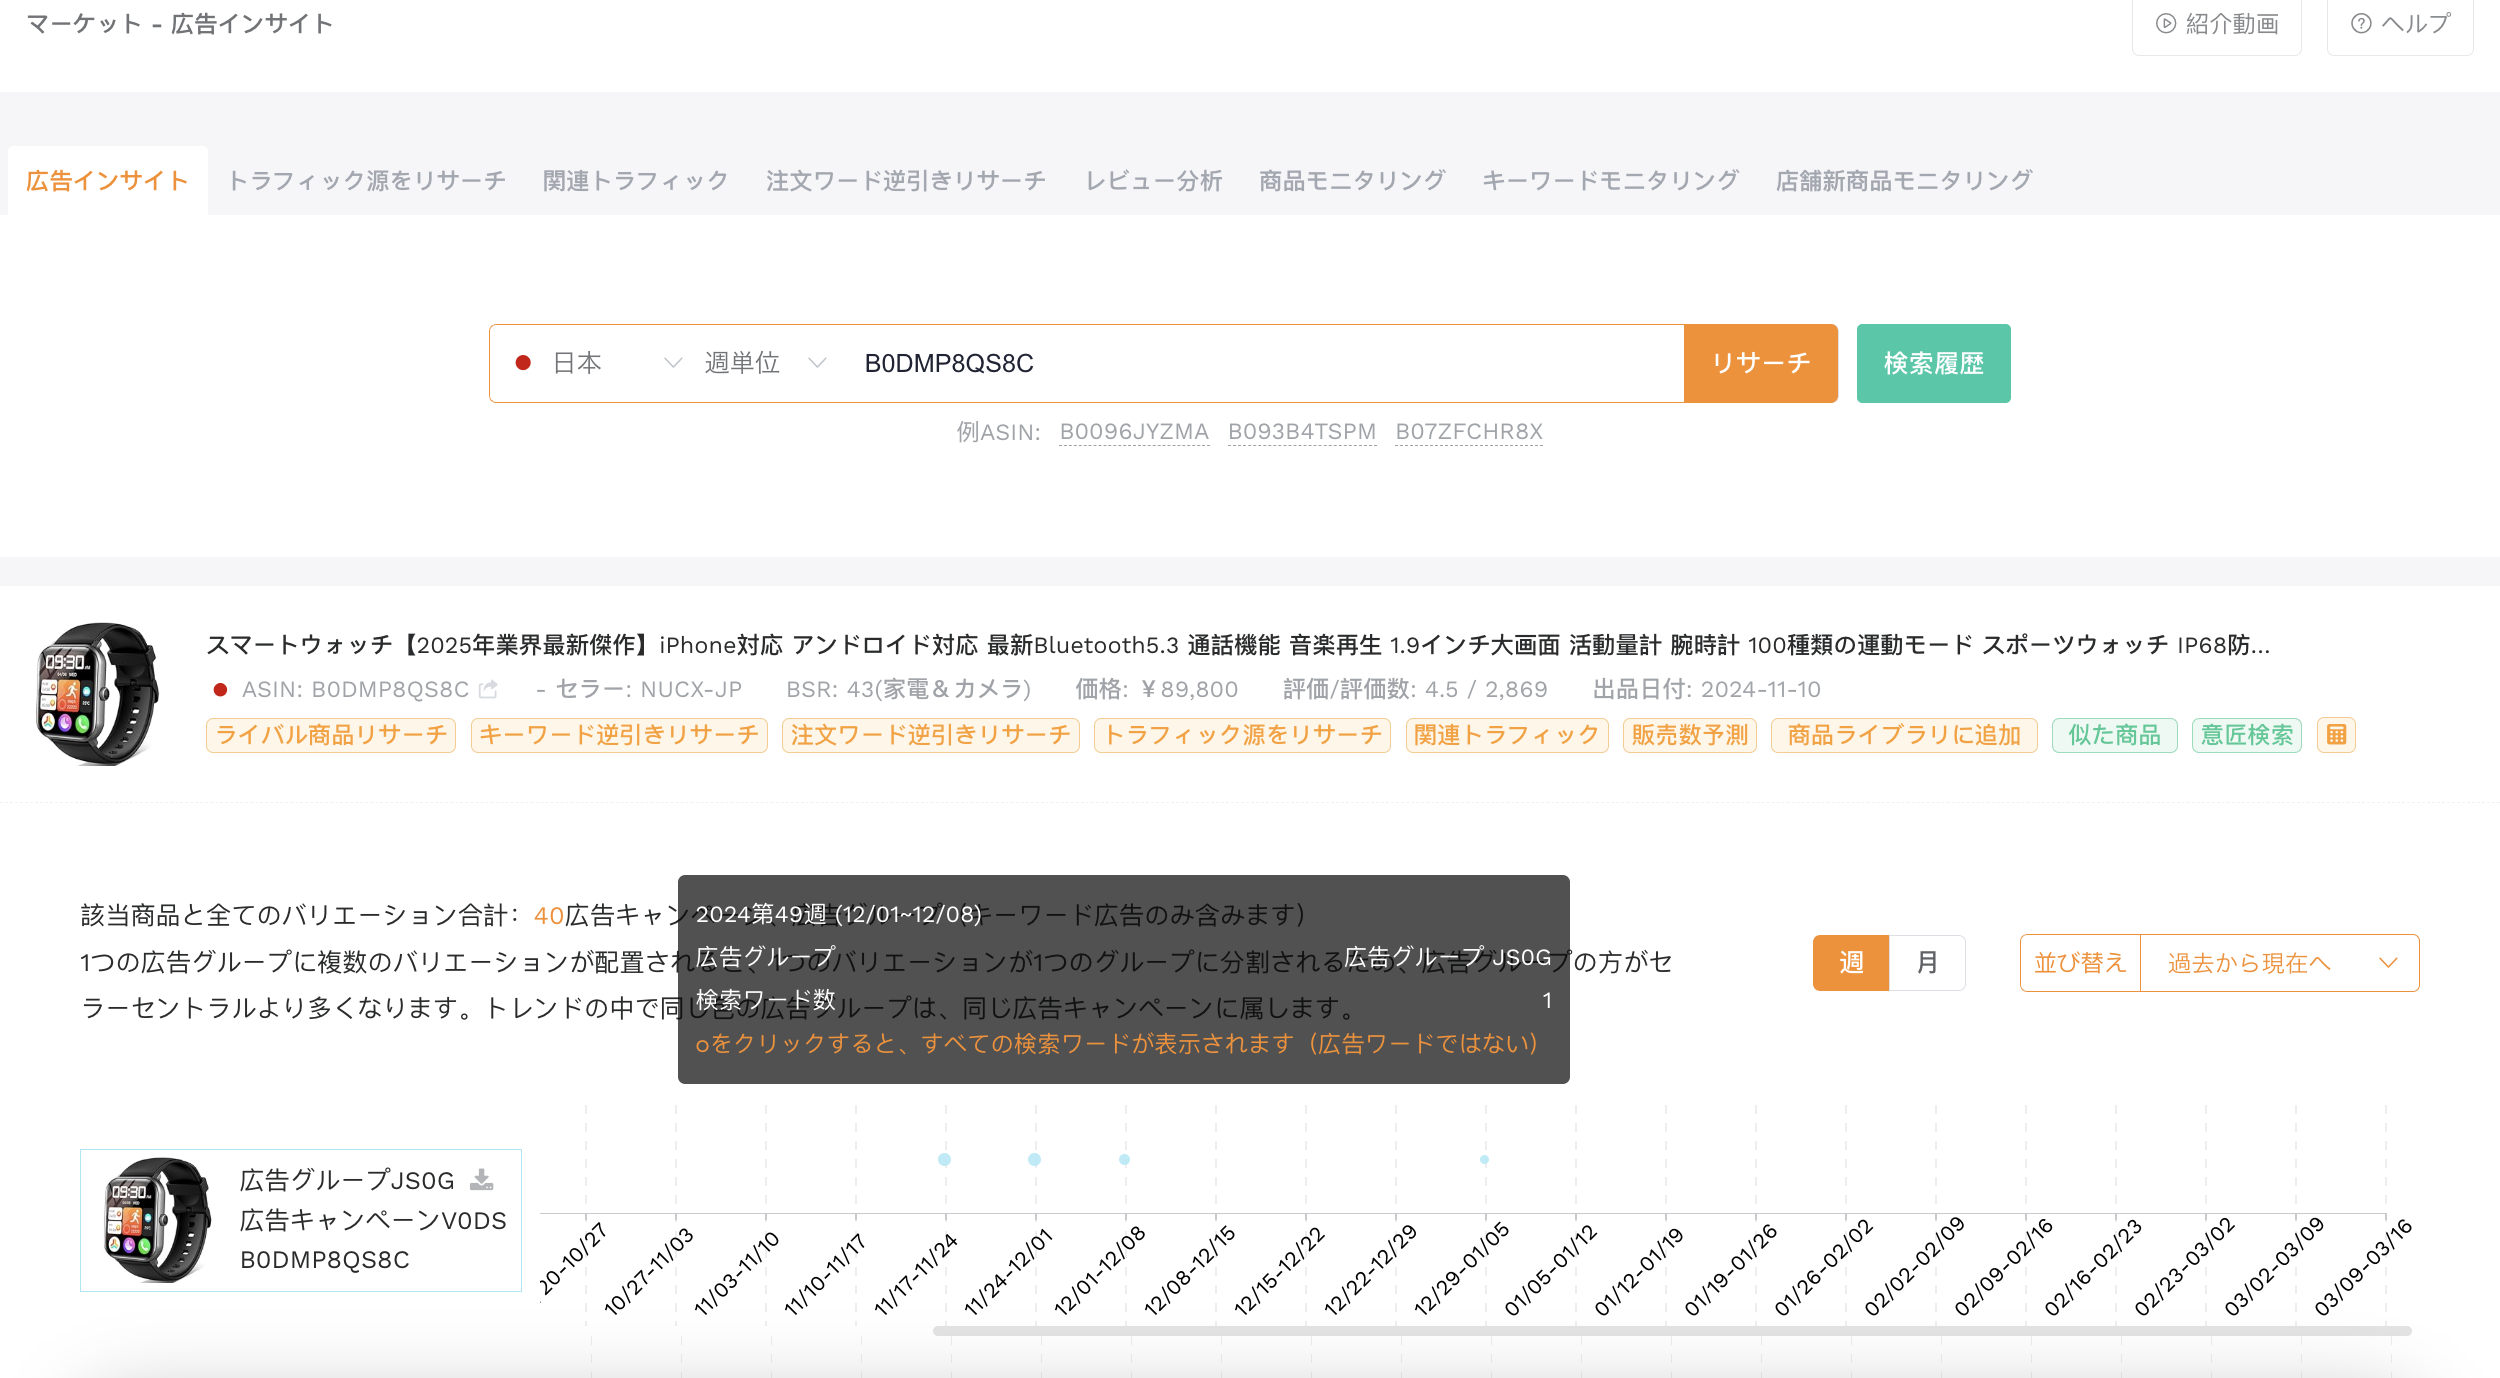2500x1378 pixels.
Task: Click the data point for 12/29-01/05
Action: pyautogui.click(x=1484, y=1159)
